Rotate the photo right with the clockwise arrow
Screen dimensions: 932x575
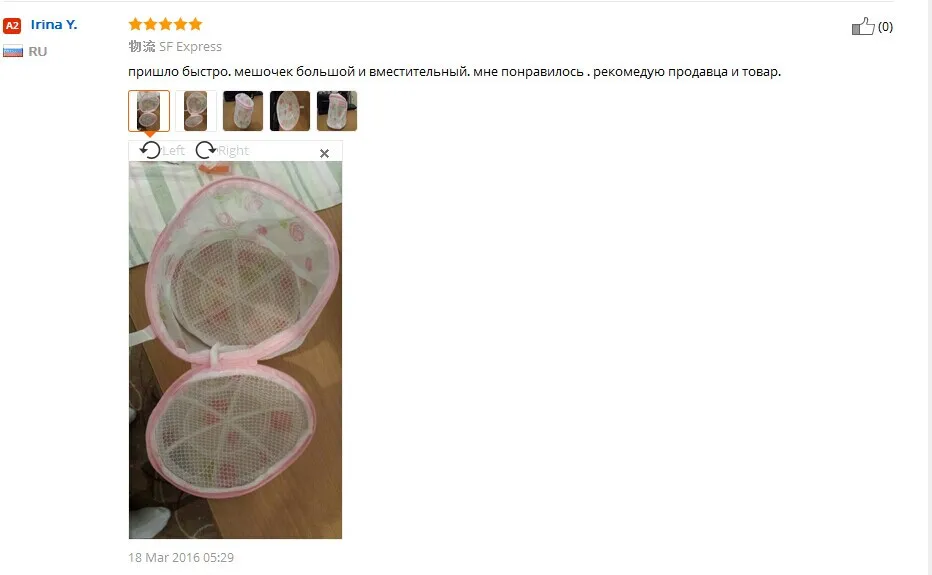tap(206, 150)
